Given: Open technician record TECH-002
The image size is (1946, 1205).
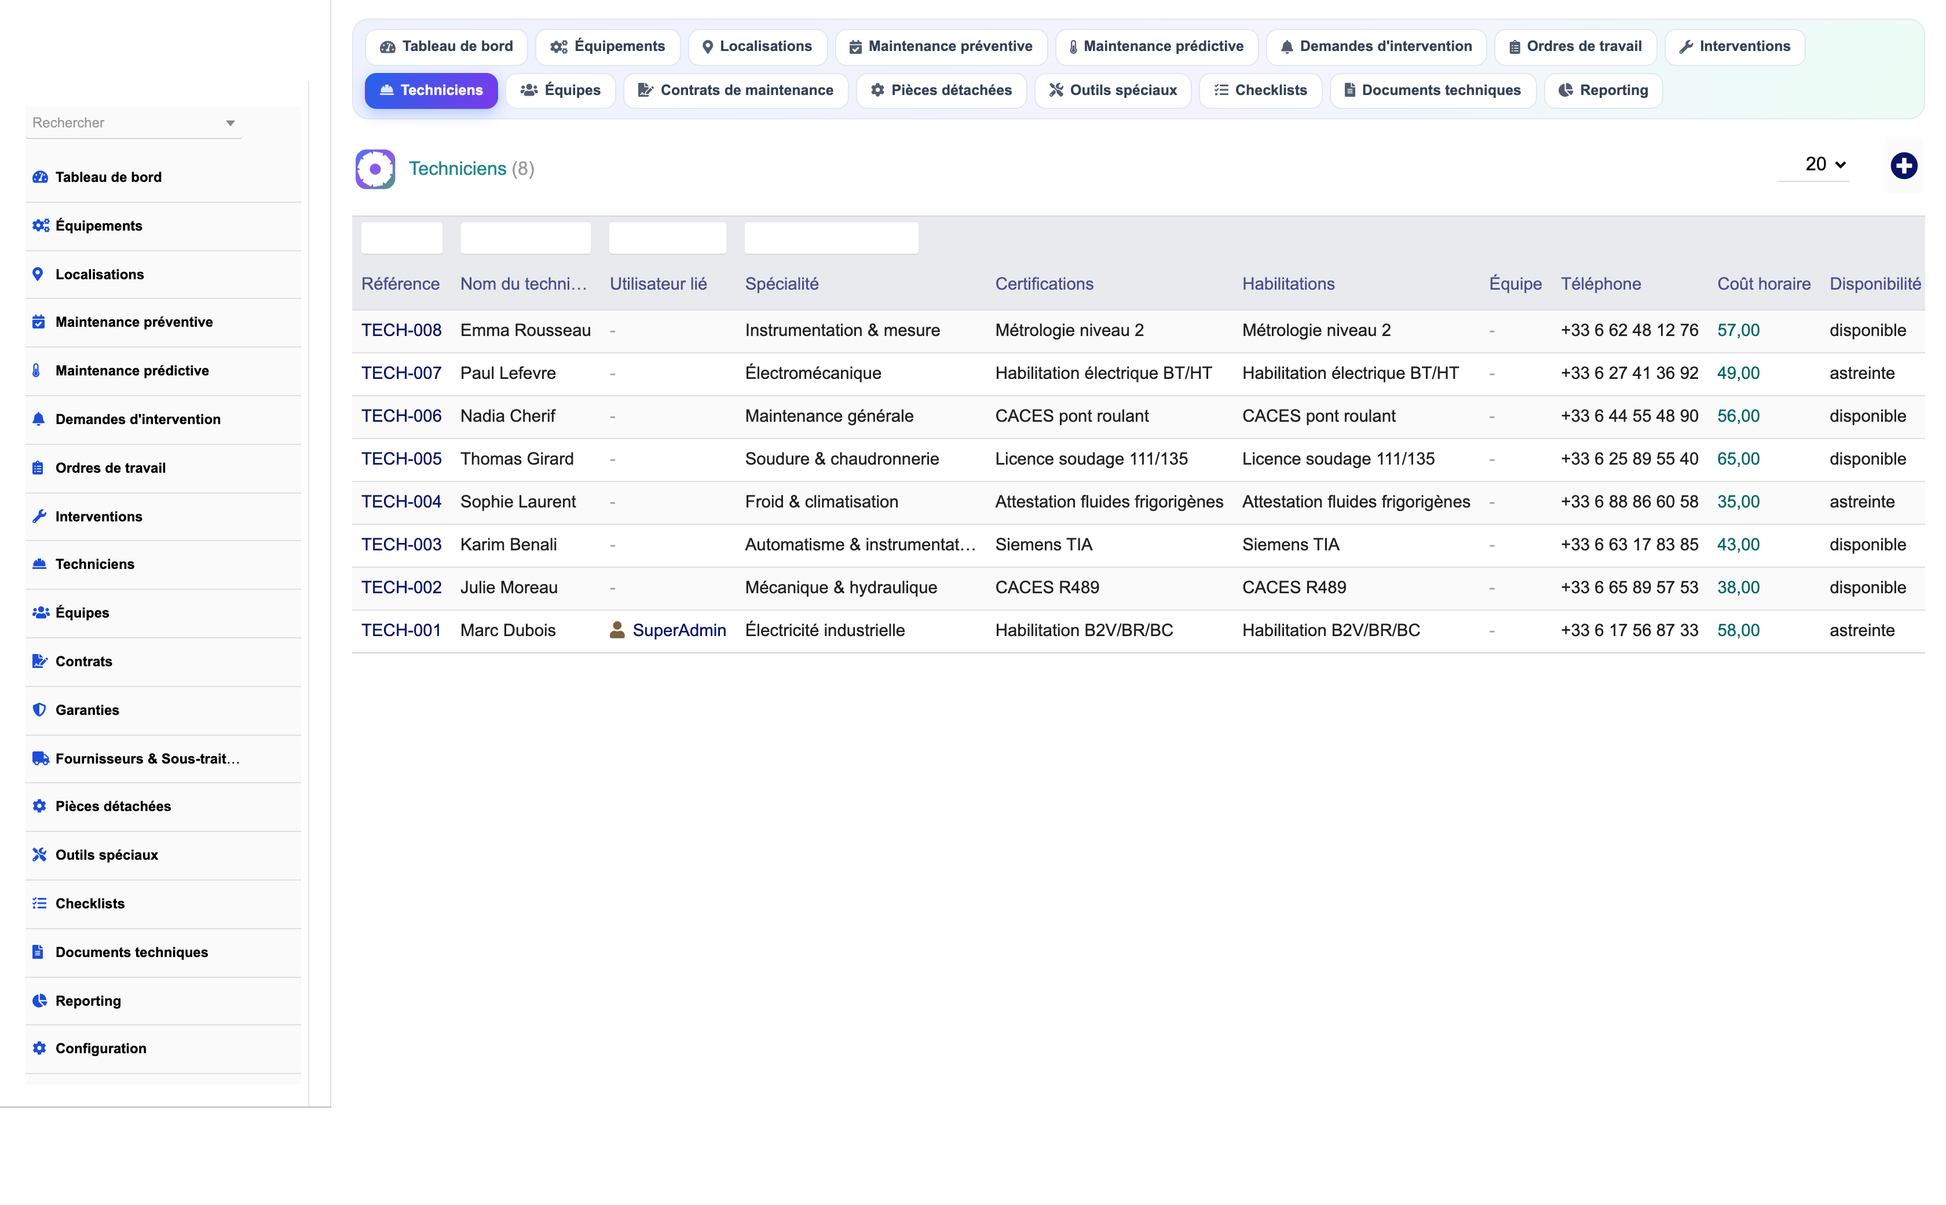Looking at the screenshot, I should pyautogui.click(x=401, y=589).
